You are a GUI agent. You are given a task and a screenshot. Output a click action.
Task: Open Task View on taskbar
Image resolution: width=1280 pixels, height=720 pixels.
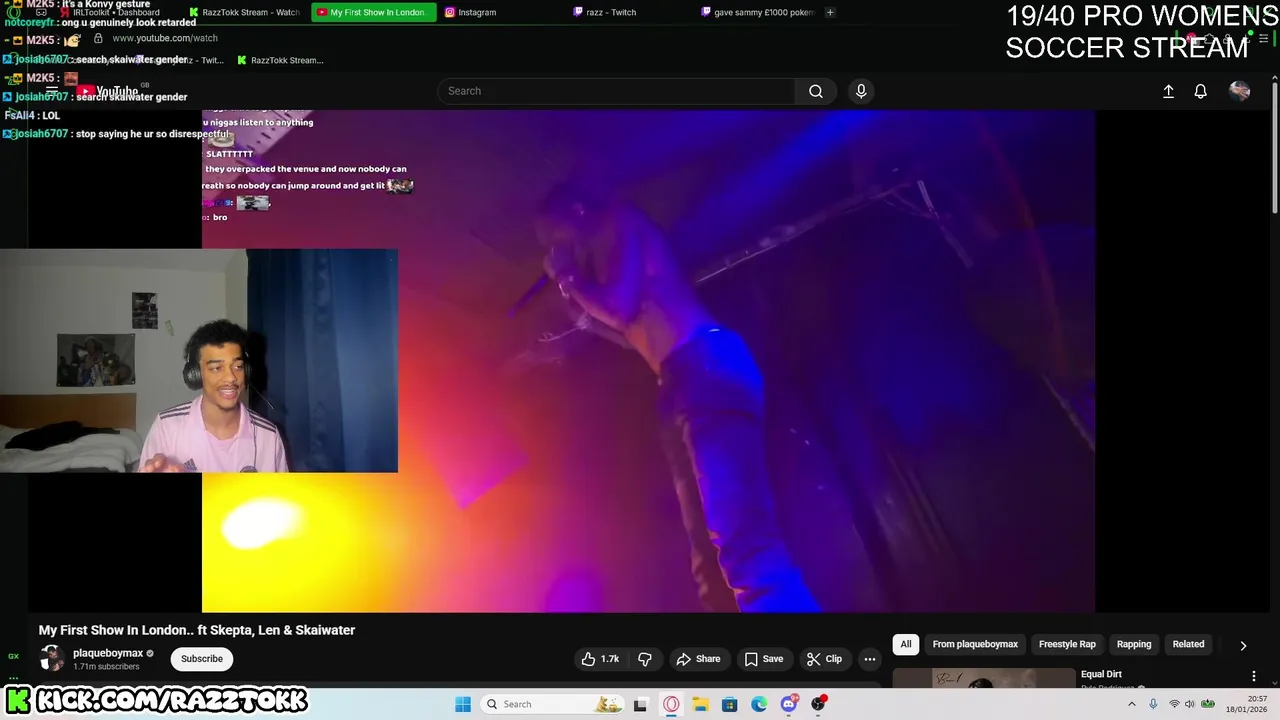[x=640, y=704]
